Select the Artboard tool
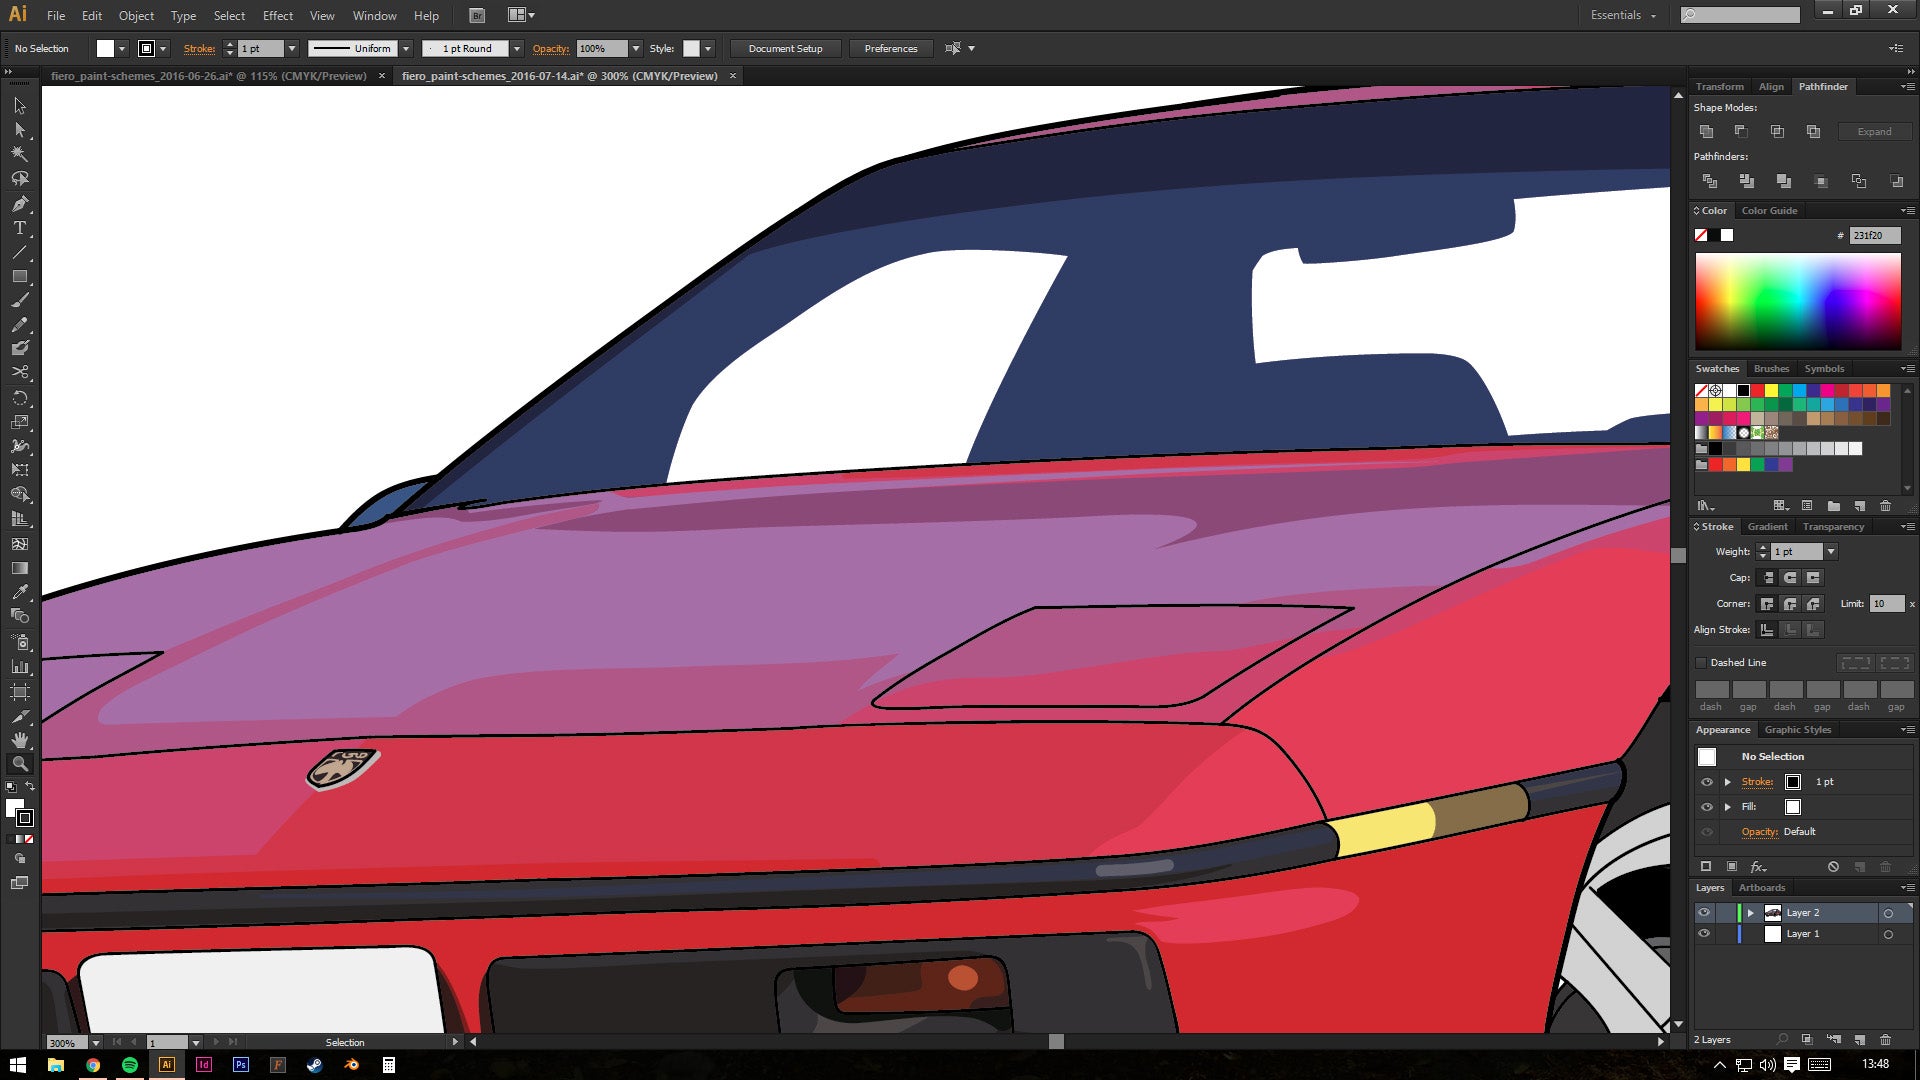1920x1080 pixels. (20, 691)
